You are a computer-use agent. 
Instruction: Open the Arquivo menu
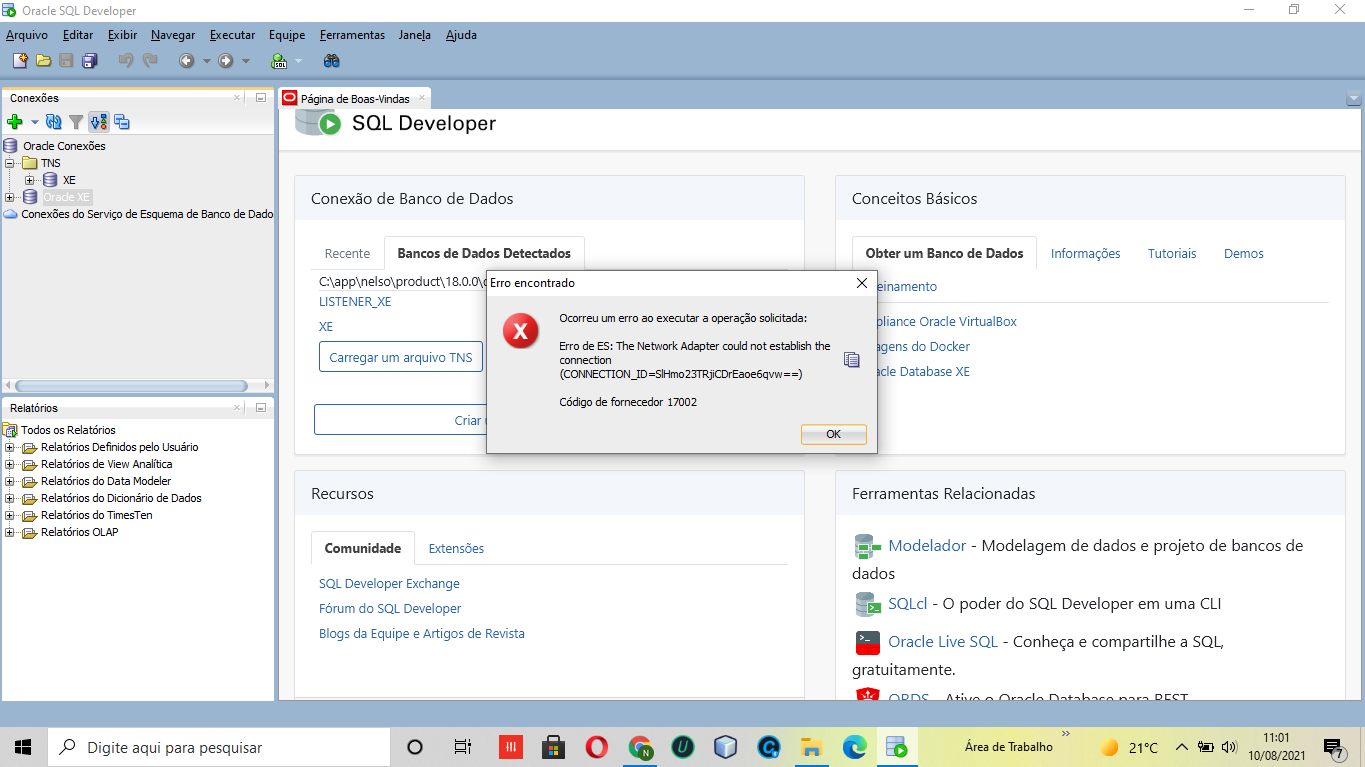point(27,35)
